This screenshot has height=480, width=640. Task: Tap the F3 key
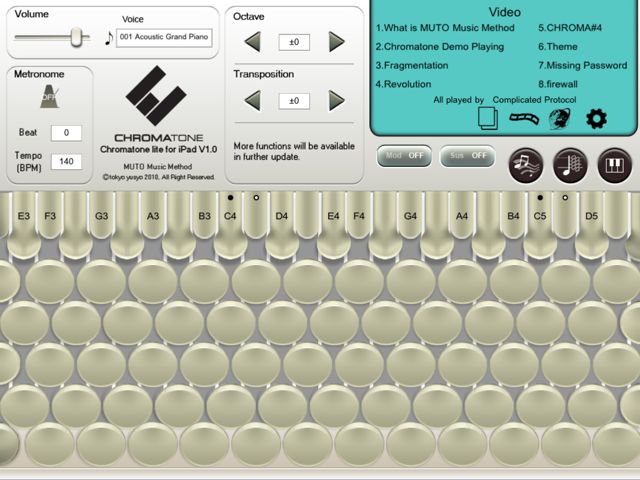(x=50, y=216)
